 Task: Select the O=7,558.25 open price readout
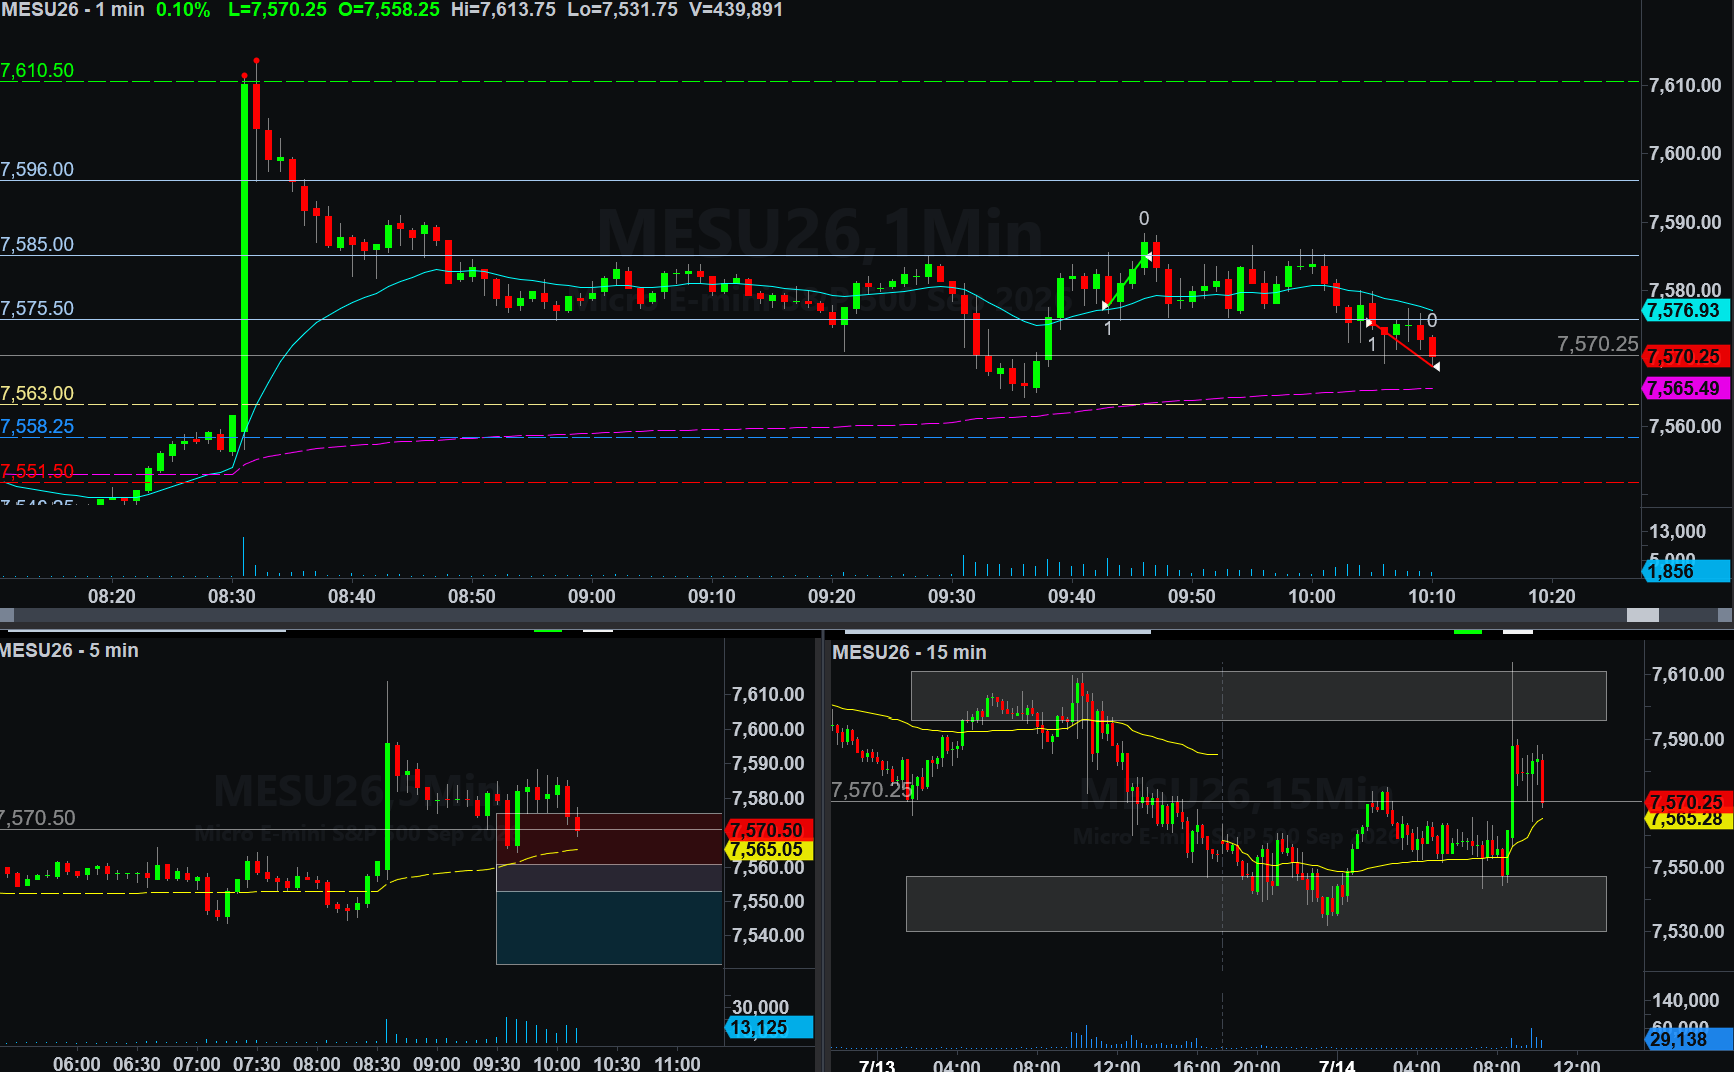[x=389, y=10]
